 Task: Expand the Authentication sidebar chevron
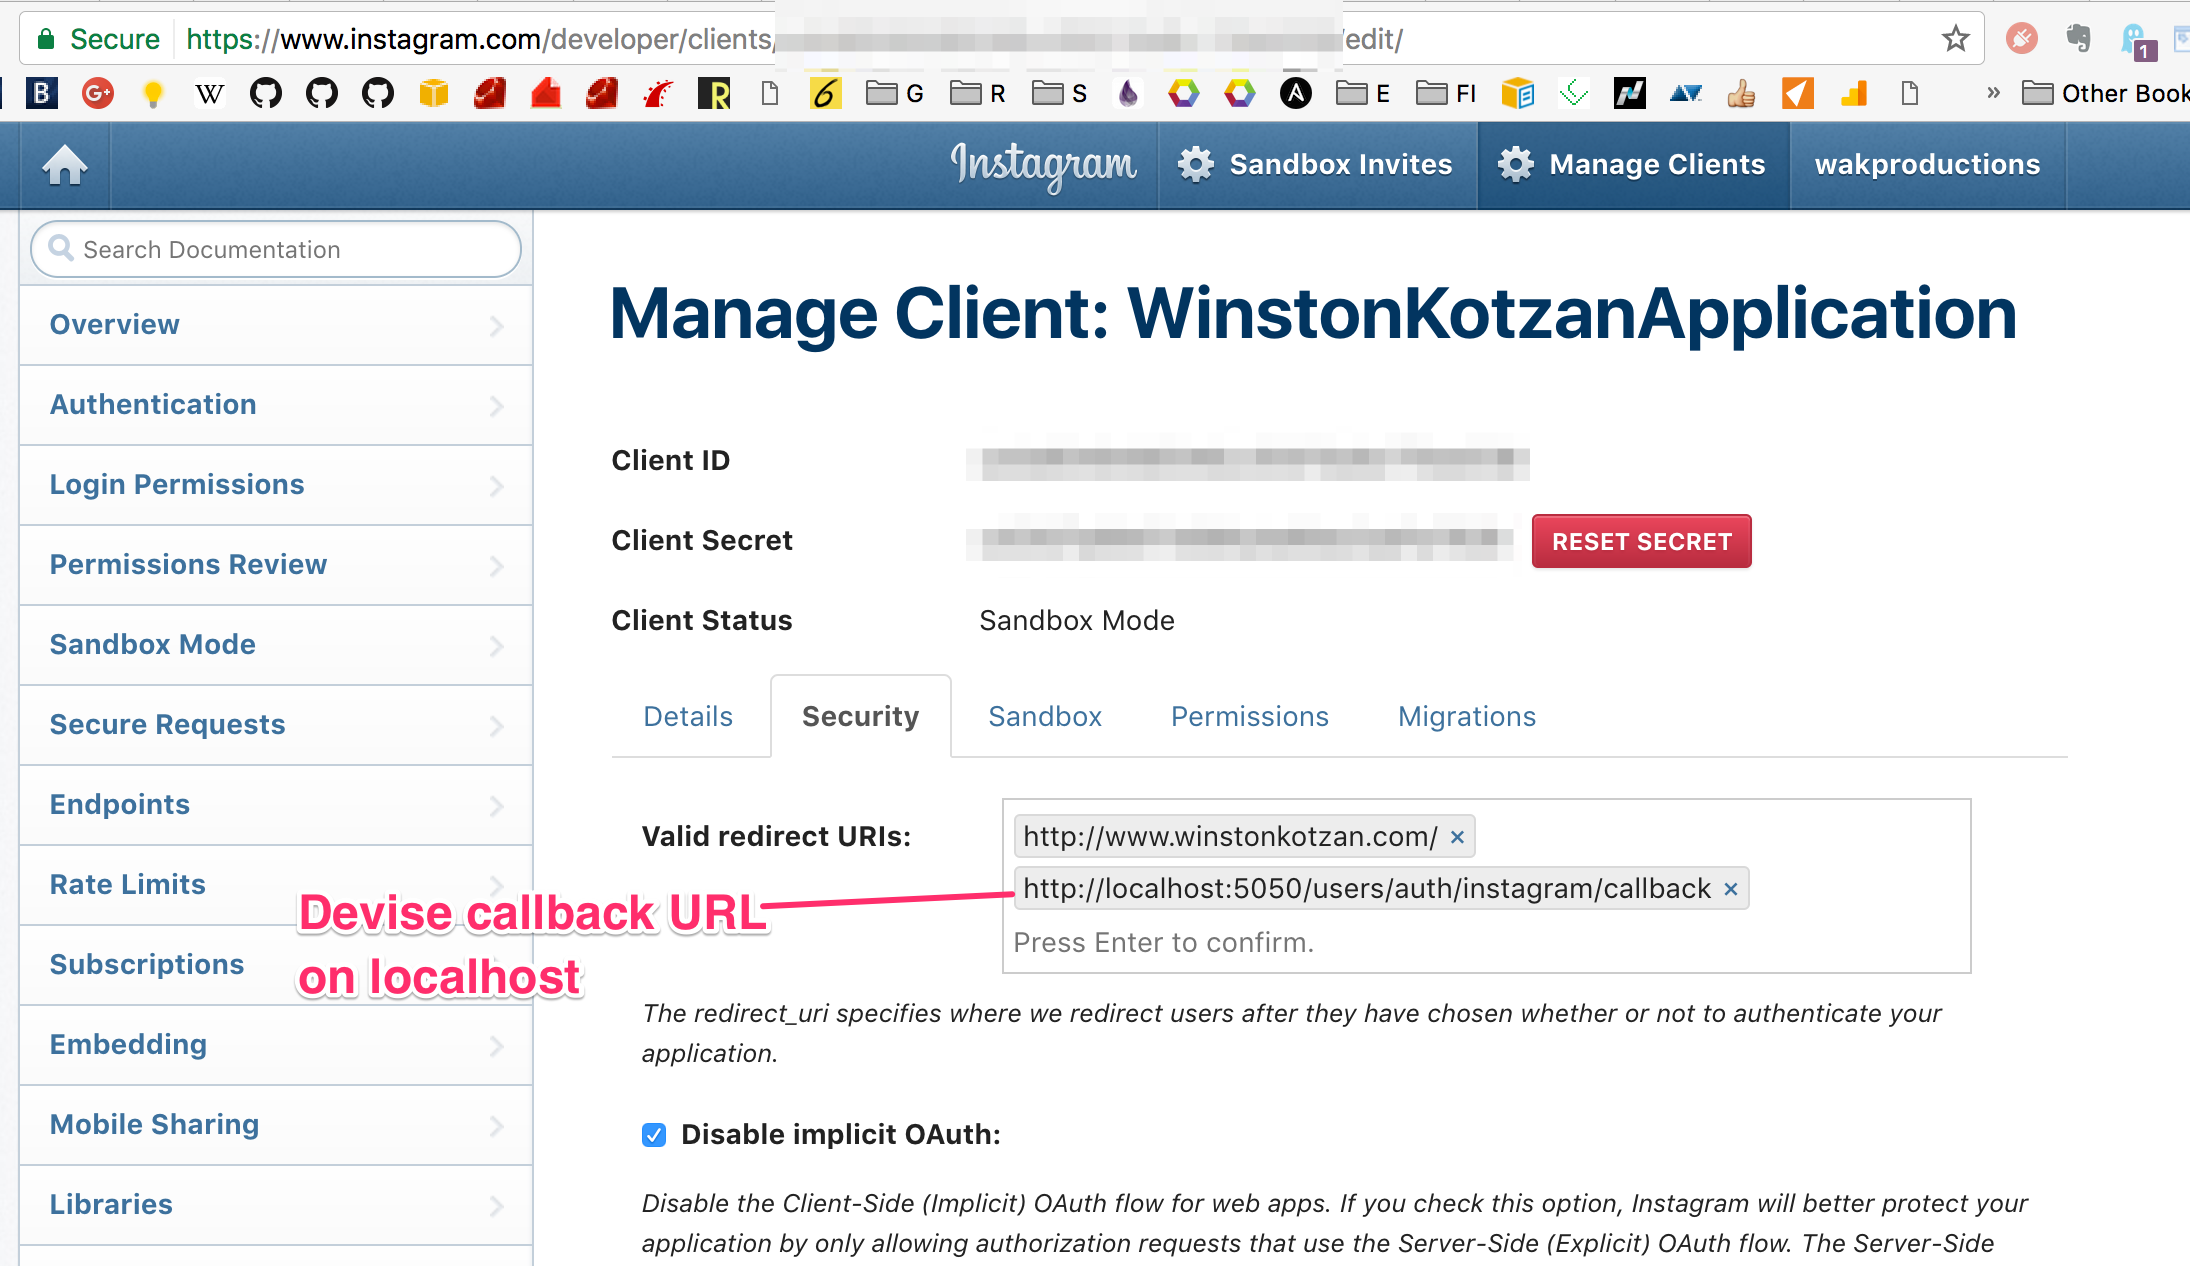[496, 406]
